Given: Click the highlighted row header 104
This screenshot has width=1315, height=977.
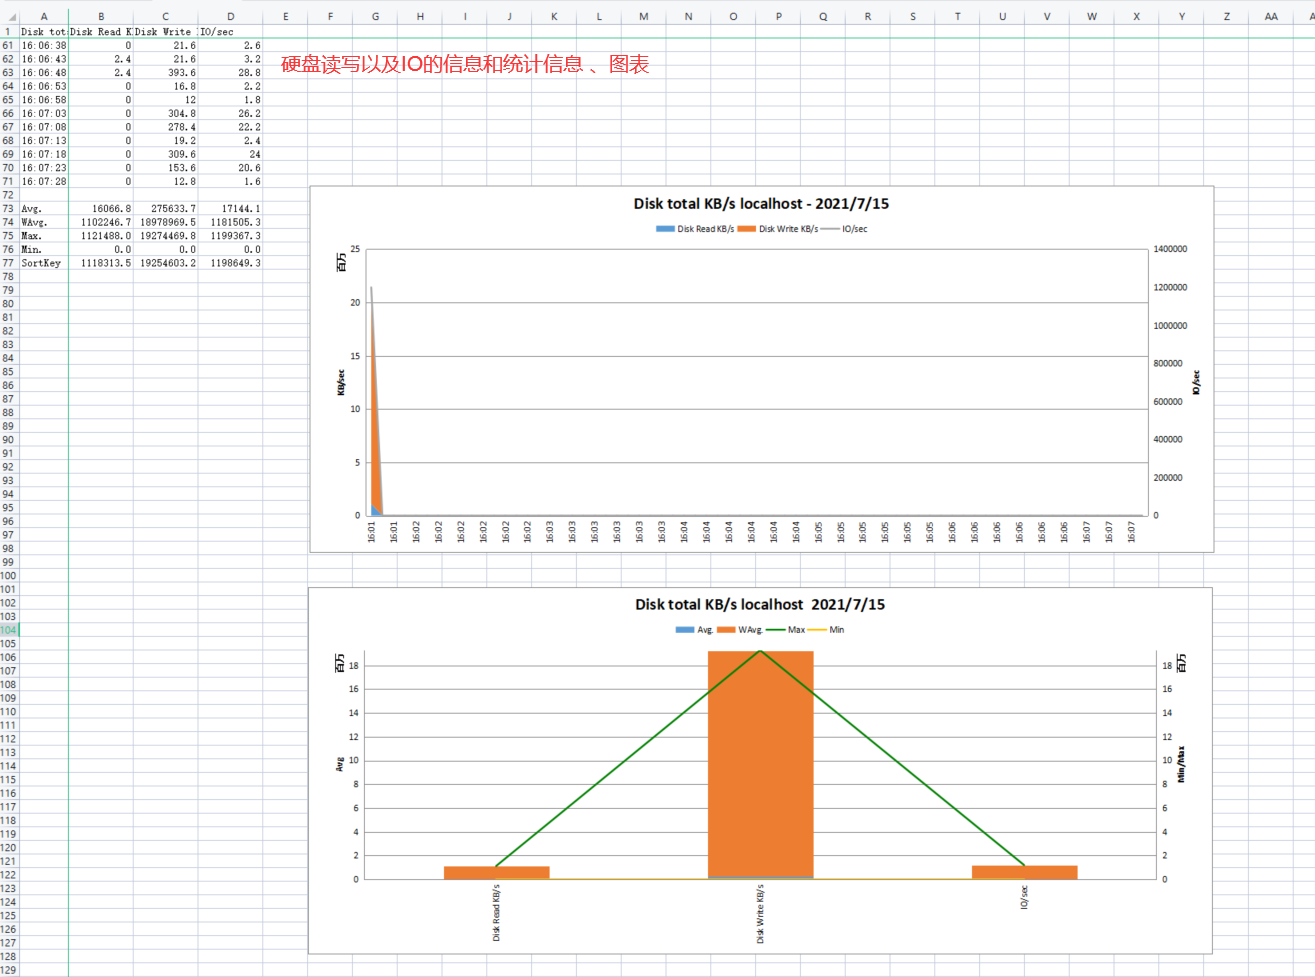Looking at the screenshot, I should point(8,630).
